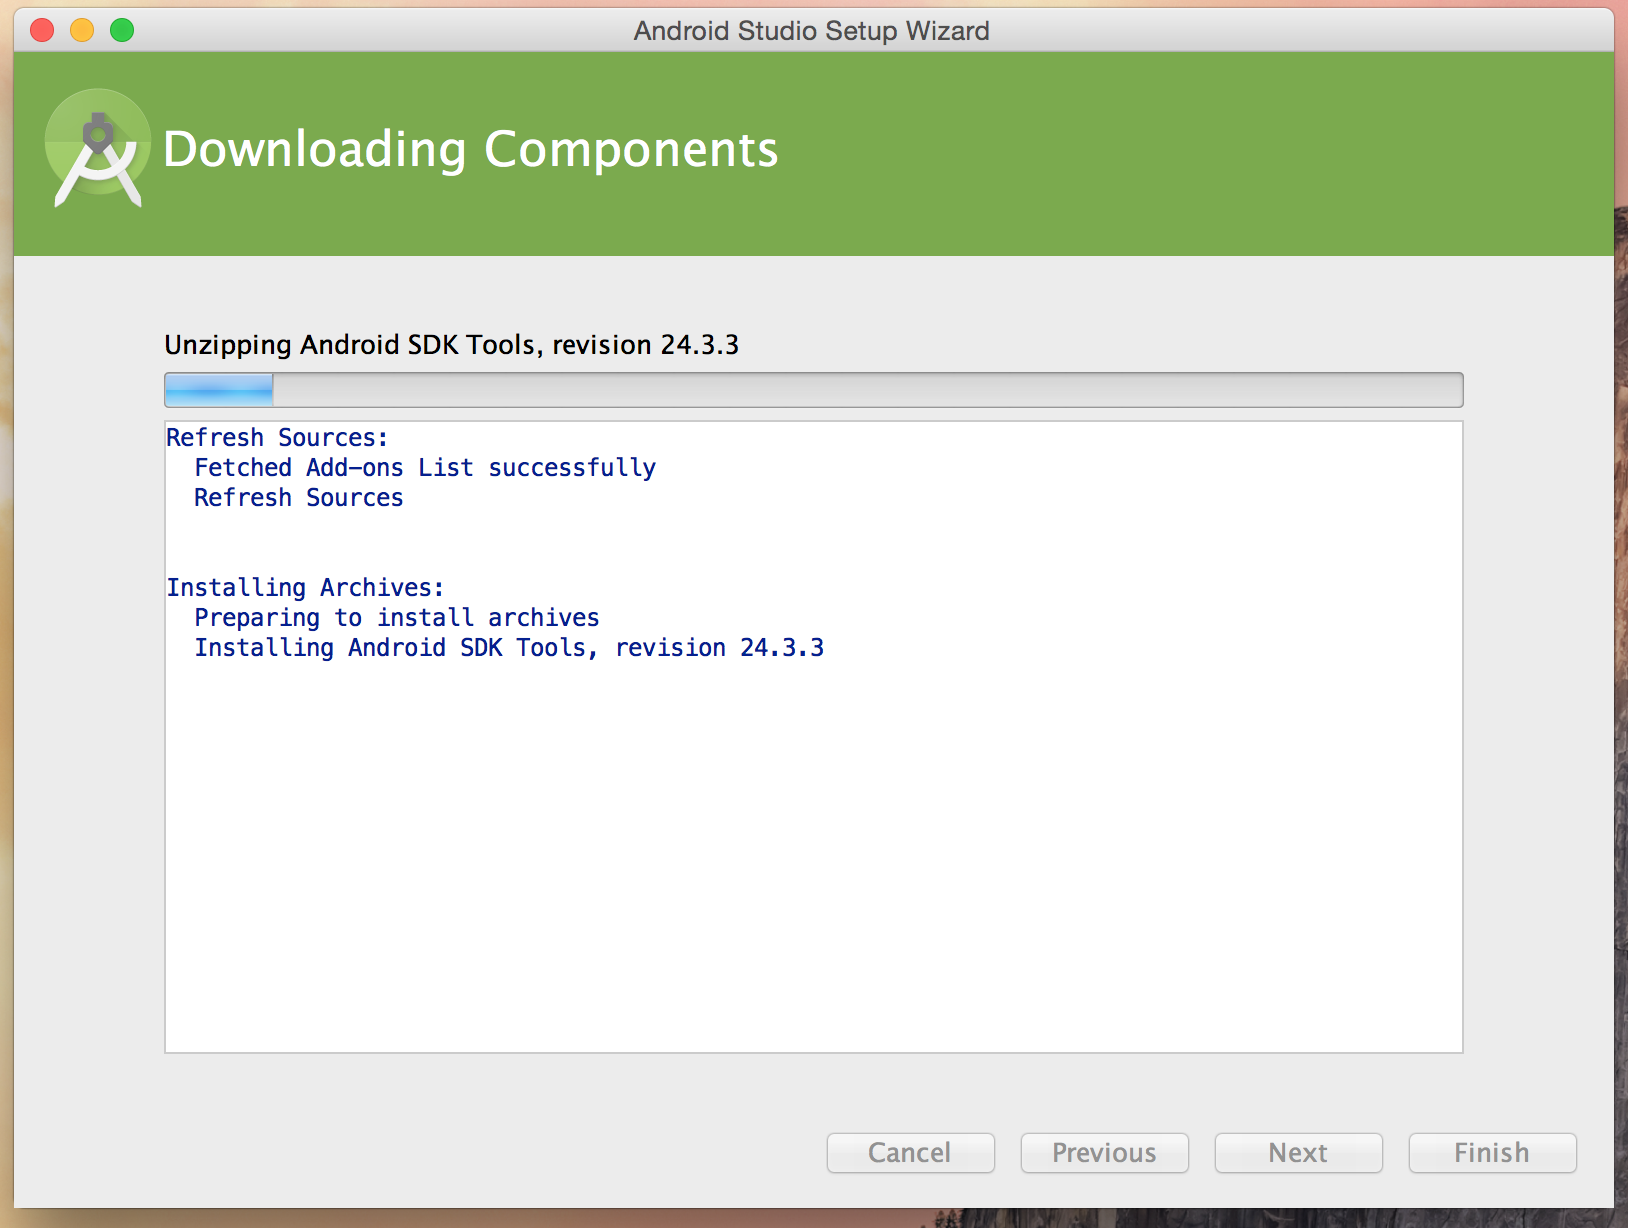Click the Finish button
The width and height of the screenshot is (1628, 1228).
pos(1492,1152)
